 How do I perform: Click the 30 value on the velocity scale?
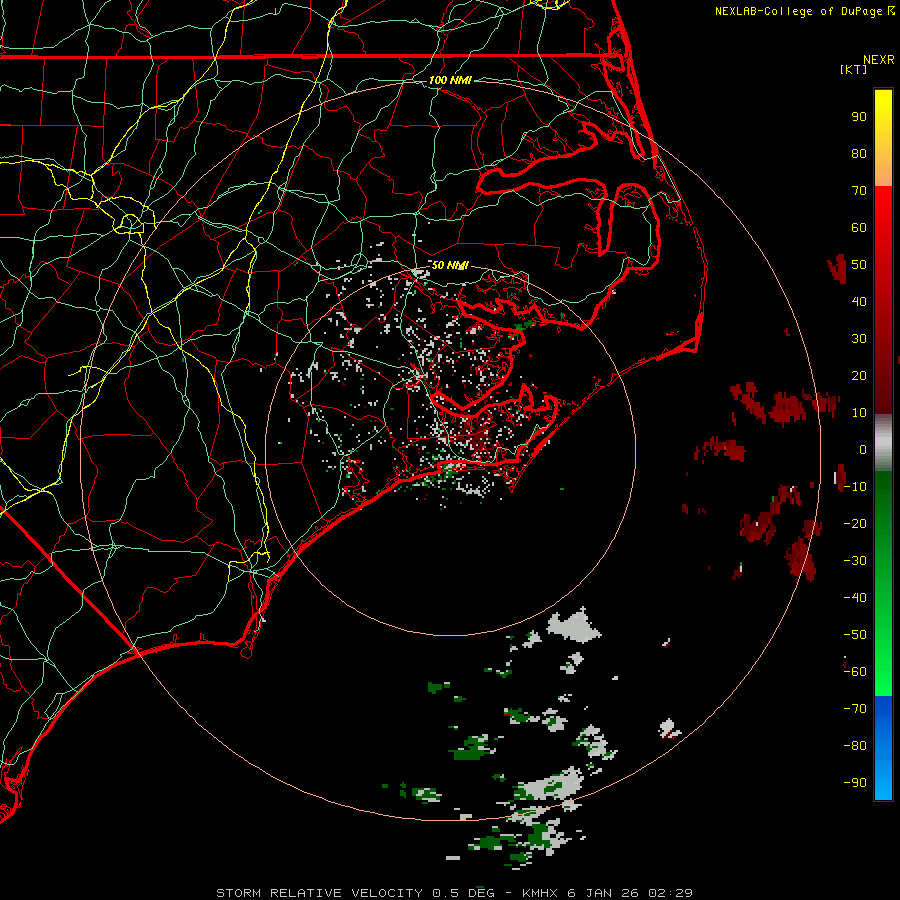coord(859,339)
